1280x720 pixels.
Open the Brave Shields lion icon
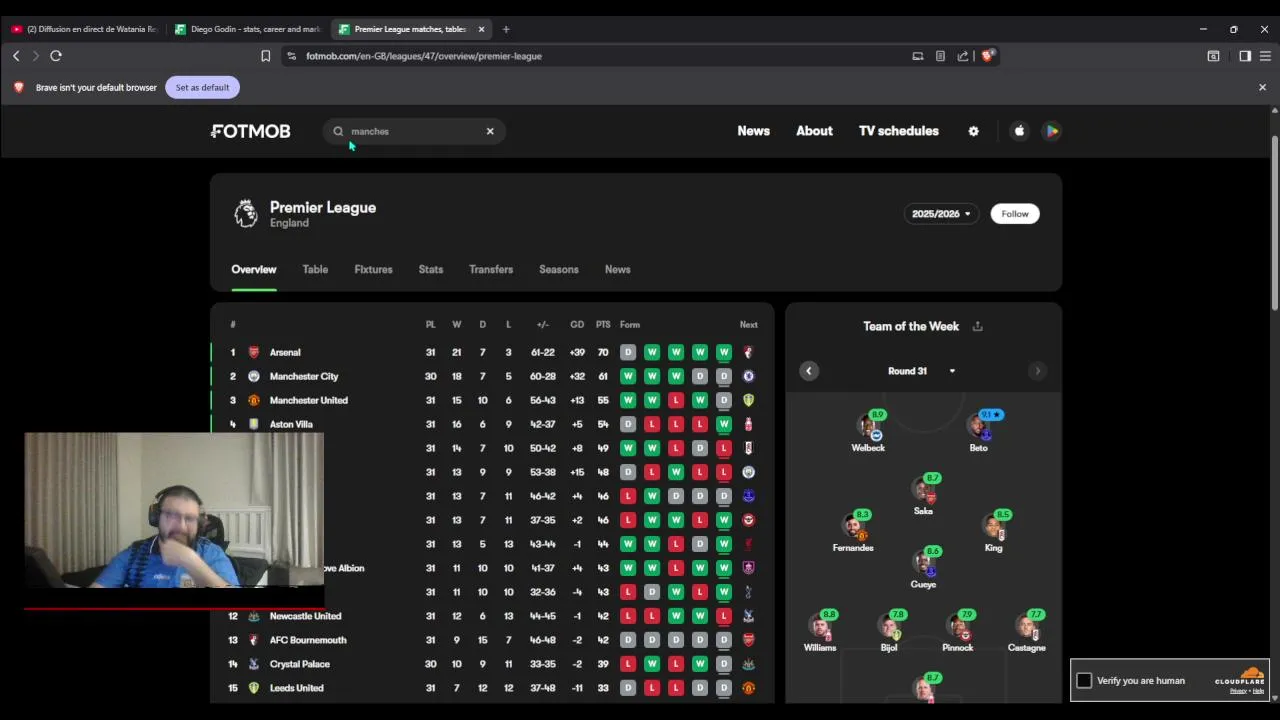point(988,56)
